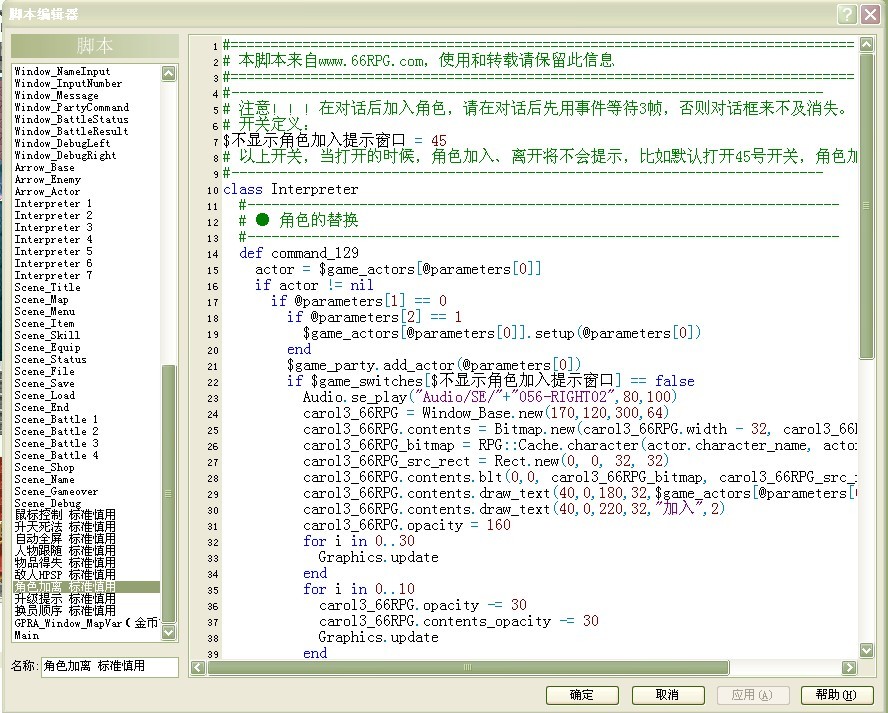
Task: Open help with the 帮助(H) button
Action: [x=836, y=695]
